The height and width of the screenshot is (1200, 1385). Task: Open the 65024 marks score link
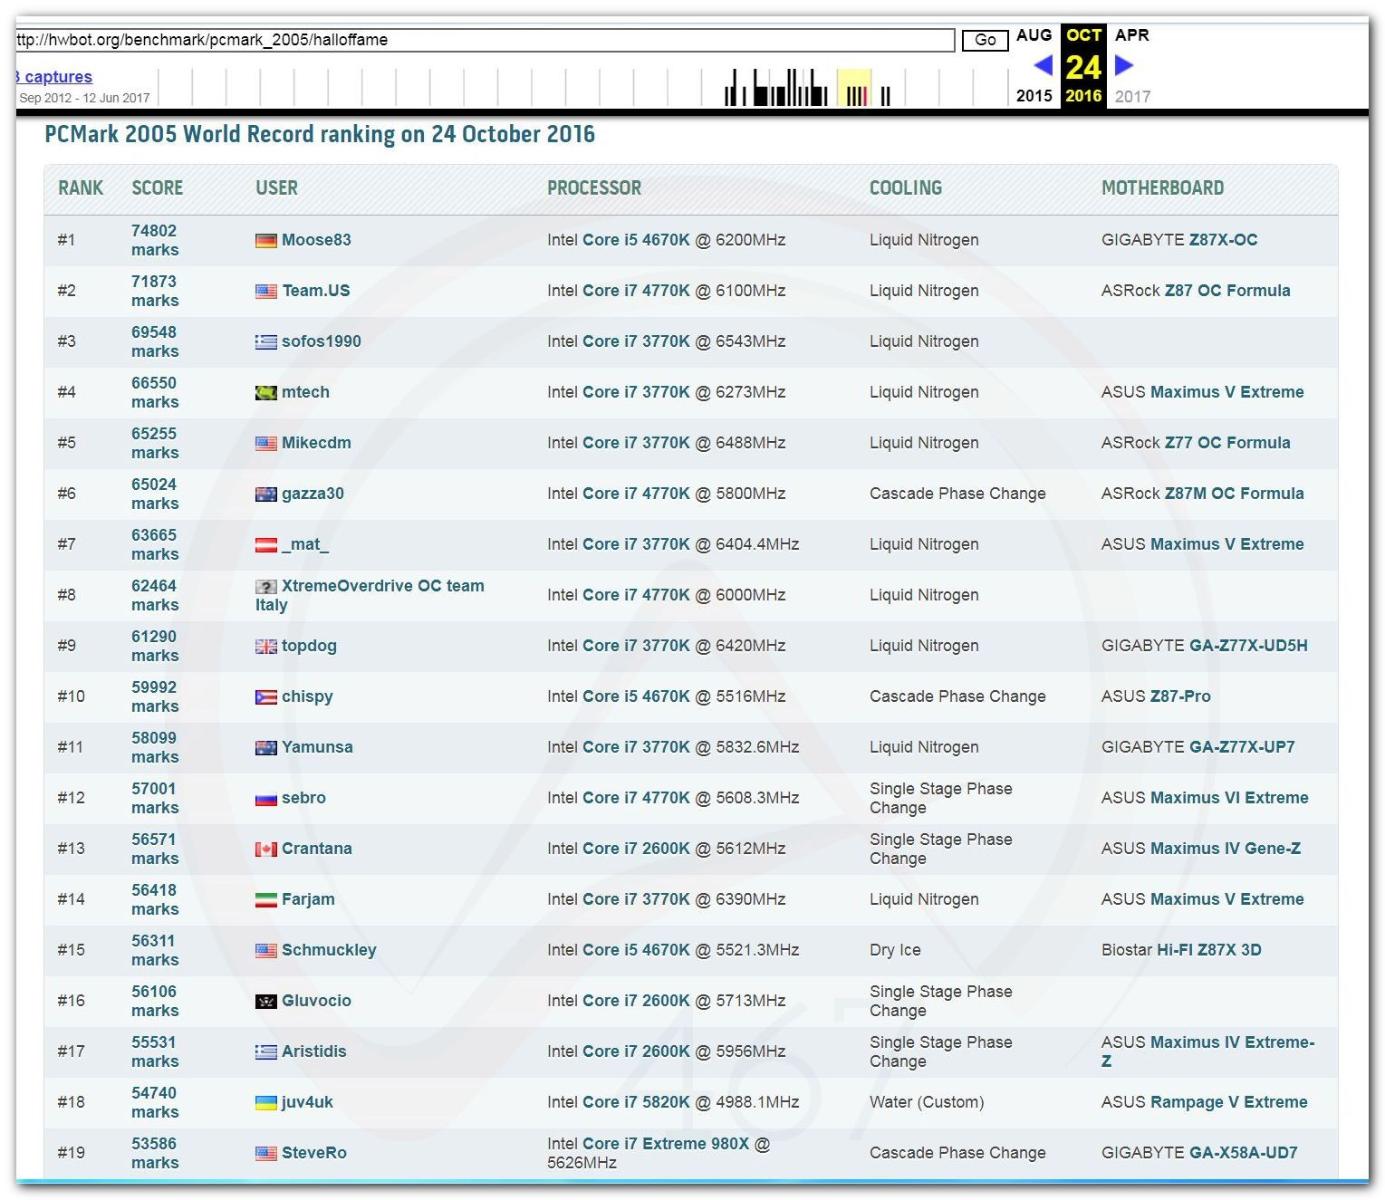155,494
